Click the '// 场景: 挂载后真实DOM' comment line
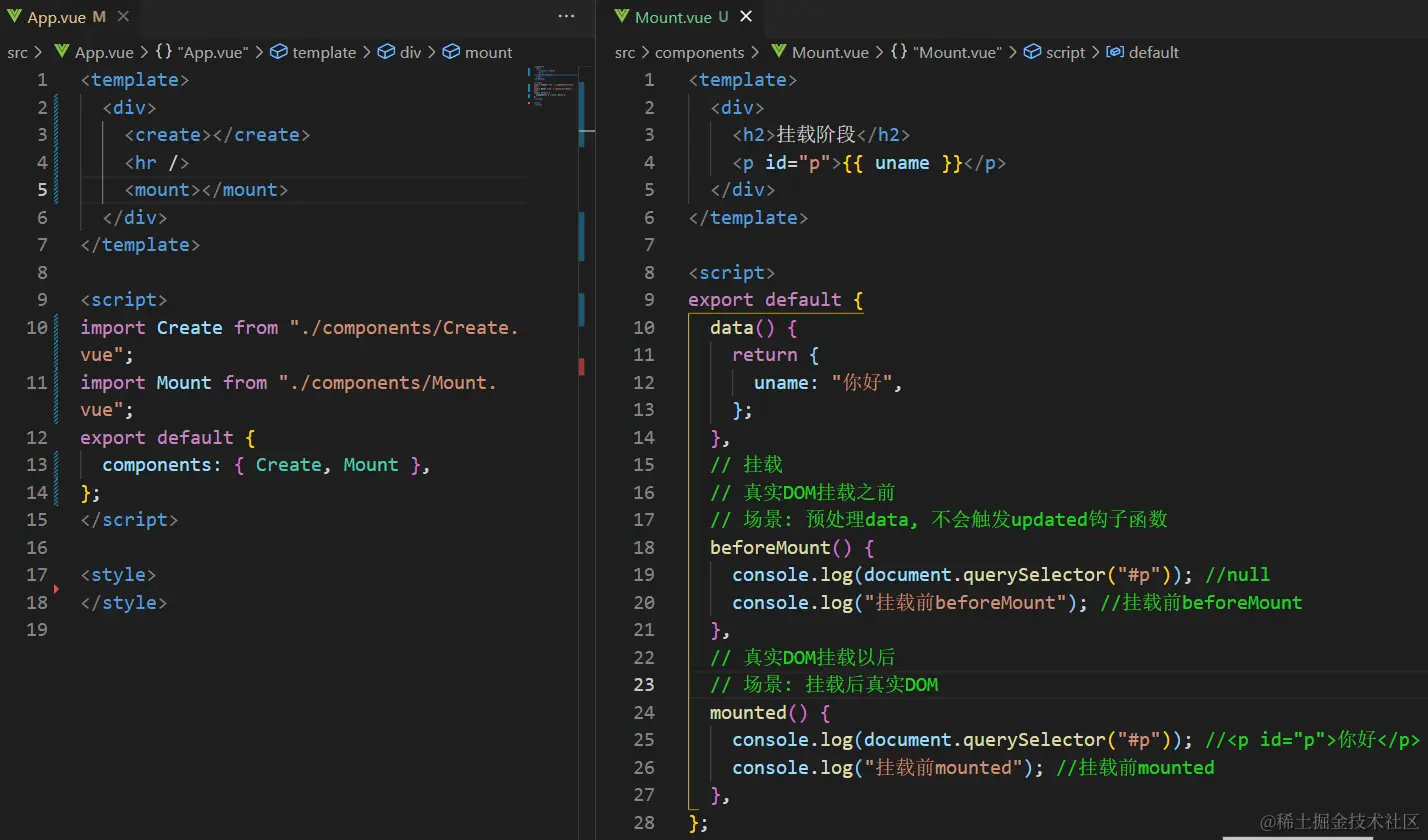This screenshot has height=840, width=1428. [824, 685]
